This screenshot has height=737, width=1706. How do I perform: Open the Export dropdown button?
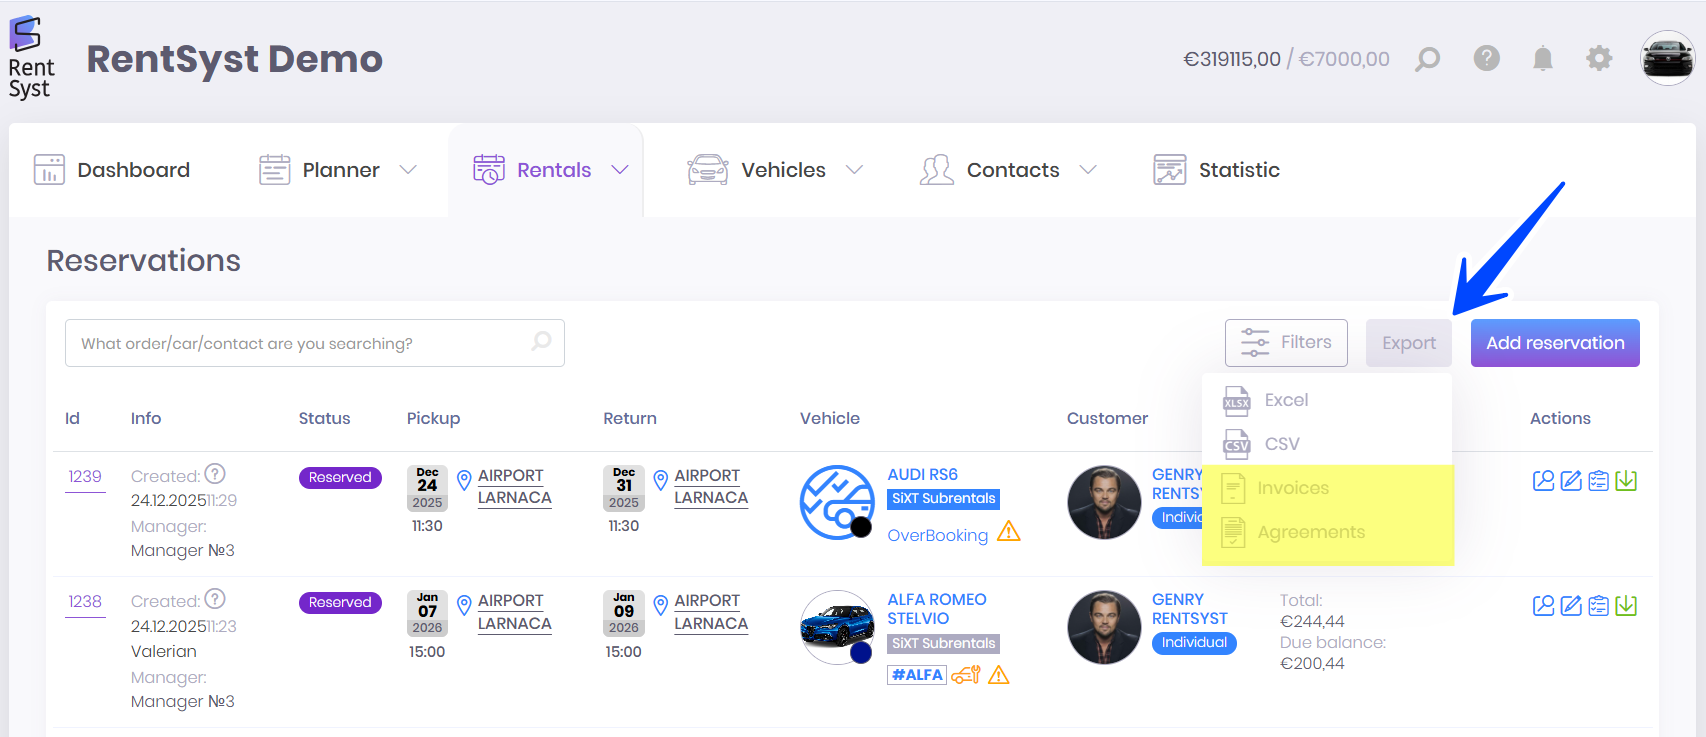(x=1408, y=343)
